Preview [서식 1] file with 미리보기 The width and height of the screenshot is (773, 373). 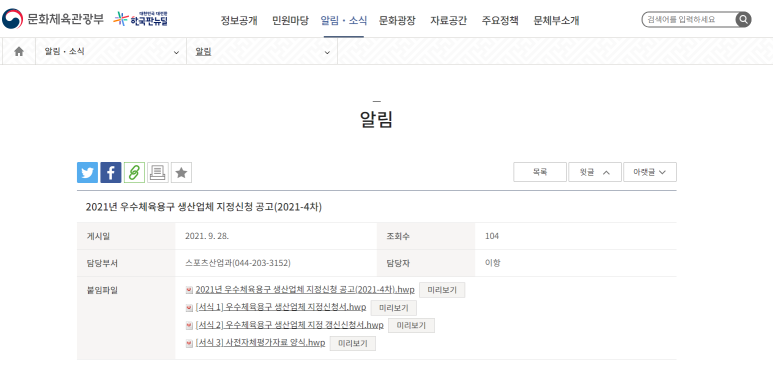click(393, 308)
